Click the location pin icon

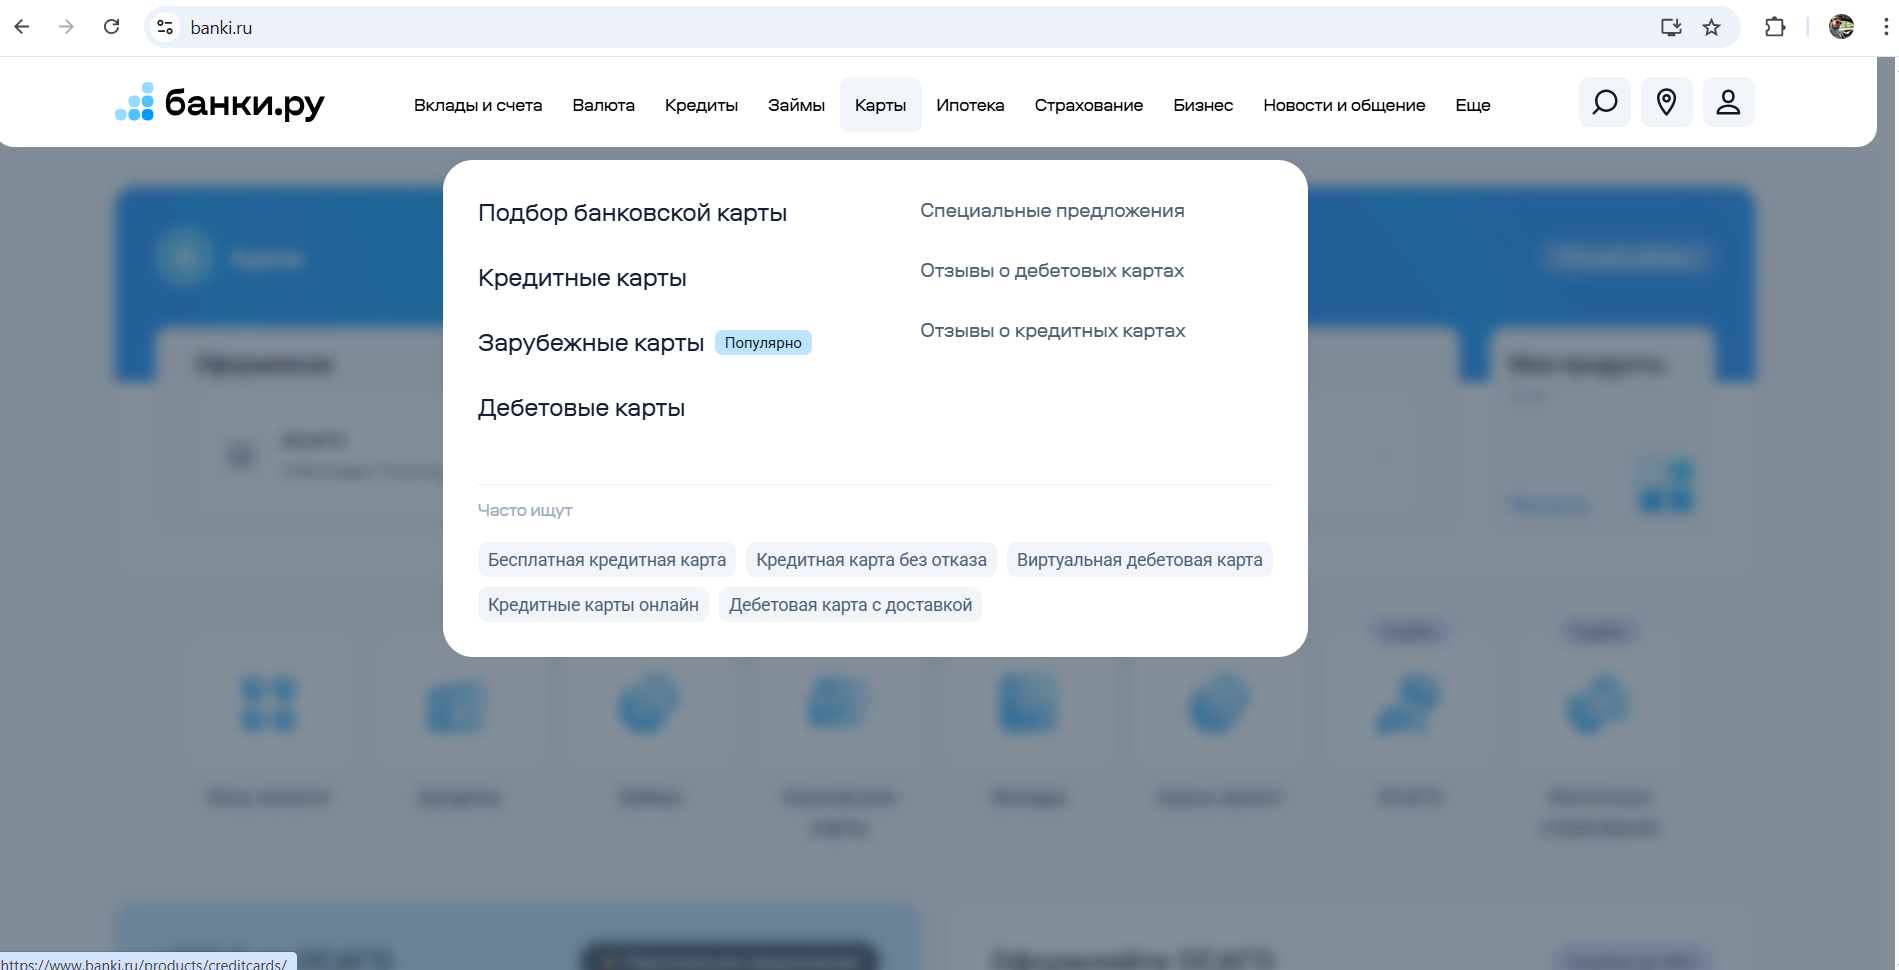pos(1666,102)
